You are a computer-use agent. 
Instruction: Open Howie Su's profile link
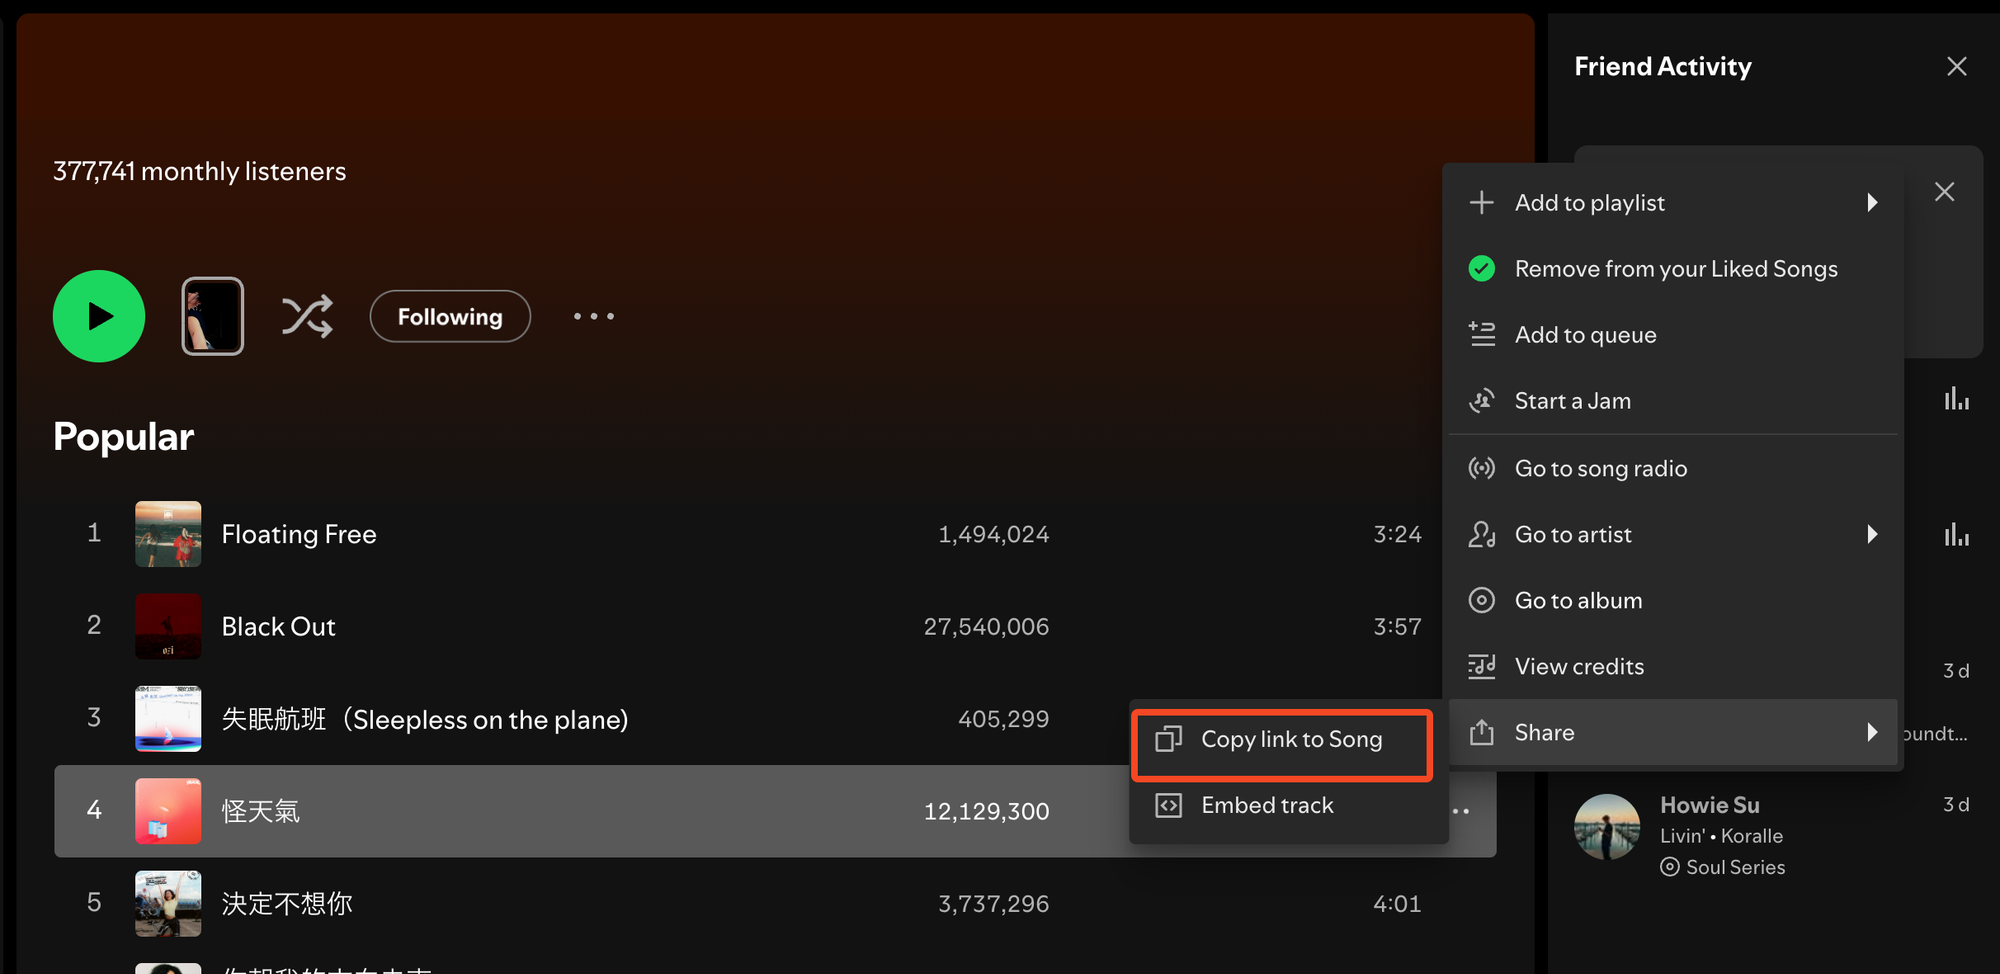[x=1710, y=805]
